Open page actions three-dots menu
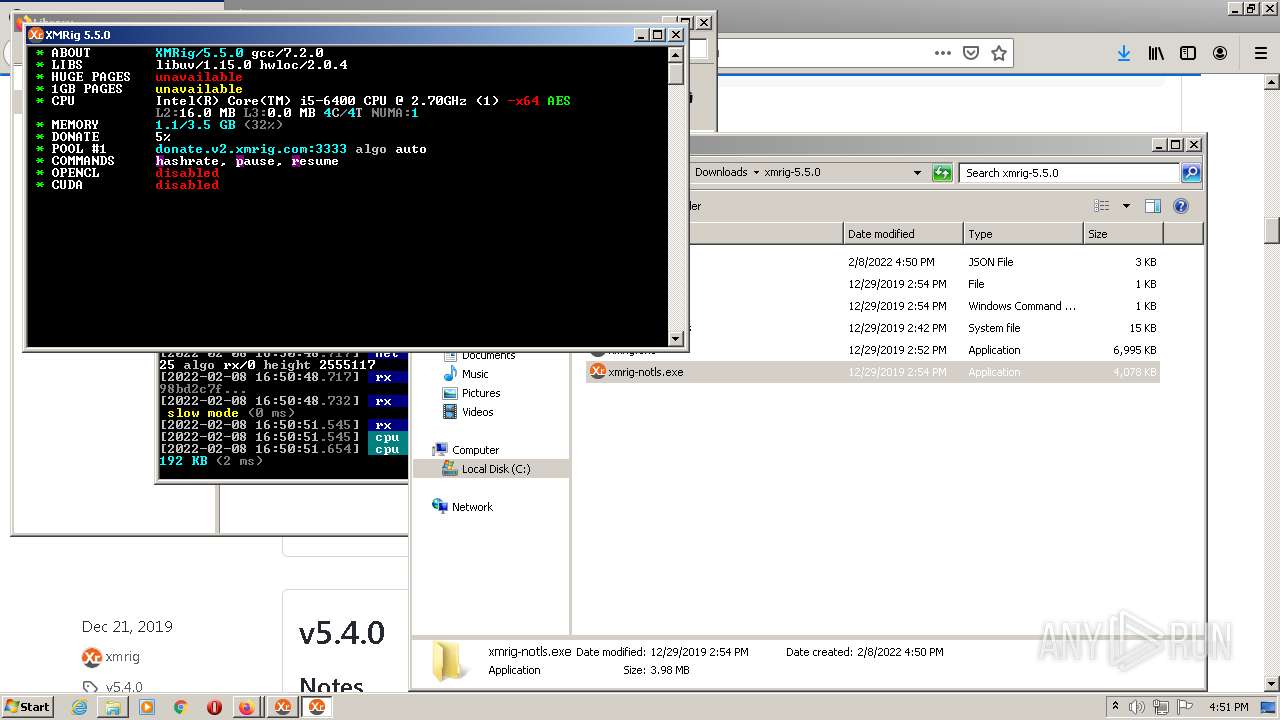 click(942, 53)
